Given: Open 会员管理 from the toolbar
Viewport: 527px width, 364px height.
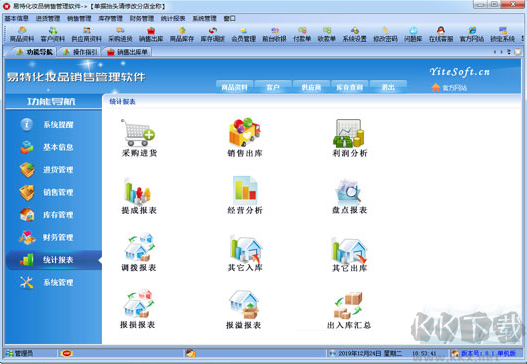Looking at the screenshot, I should click(x=244, y=34).
